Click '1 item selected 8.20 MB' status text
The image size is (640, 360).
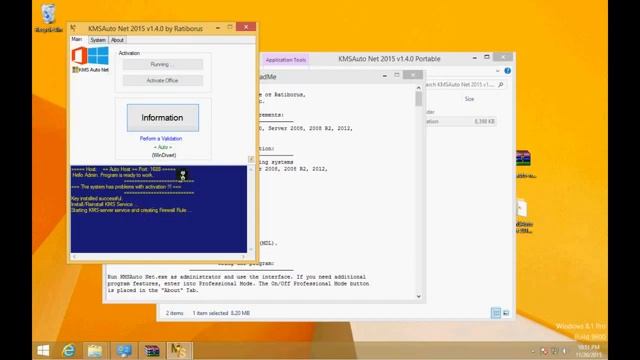click(x=221, y=313)
